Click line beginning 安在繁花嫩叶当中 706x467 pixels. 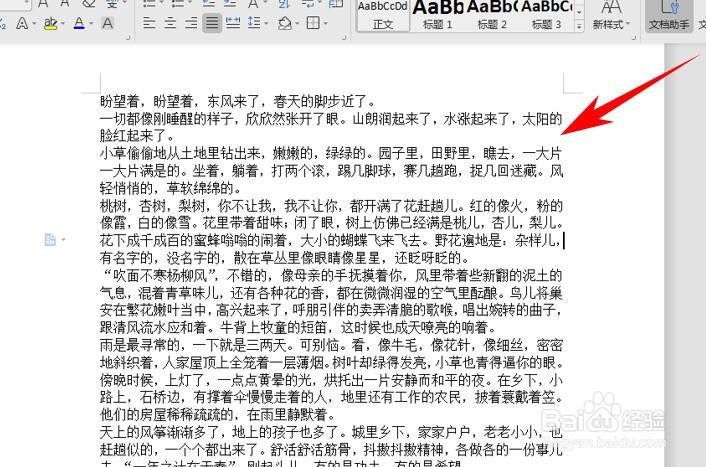click(331, 310)
